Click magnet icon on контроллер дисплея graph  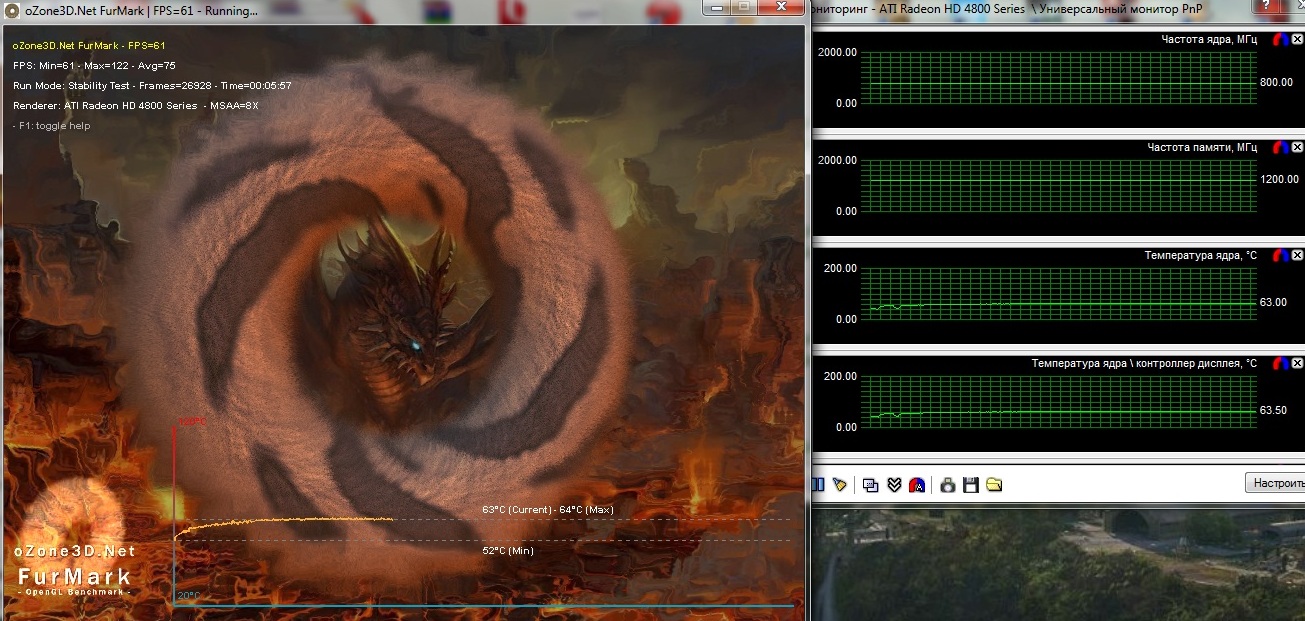(1280, 364)
